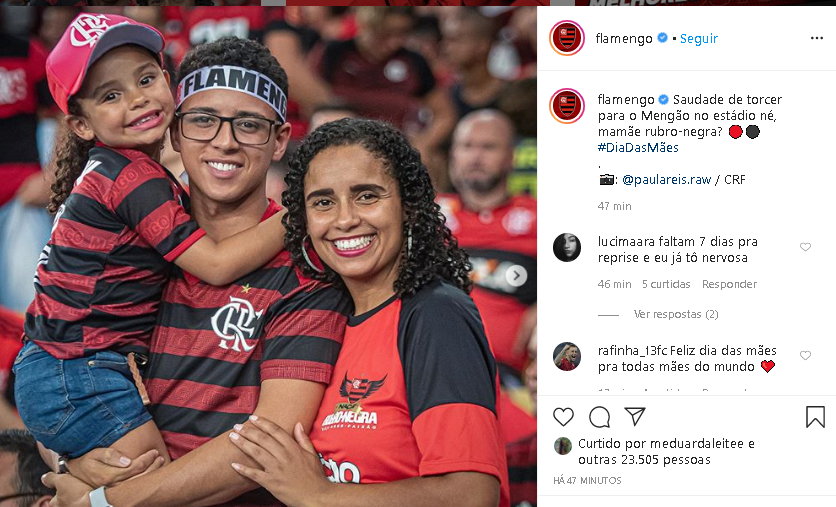Open the comment bubble icon
Viewport: 836px width, 507px height.
point(599,417)
